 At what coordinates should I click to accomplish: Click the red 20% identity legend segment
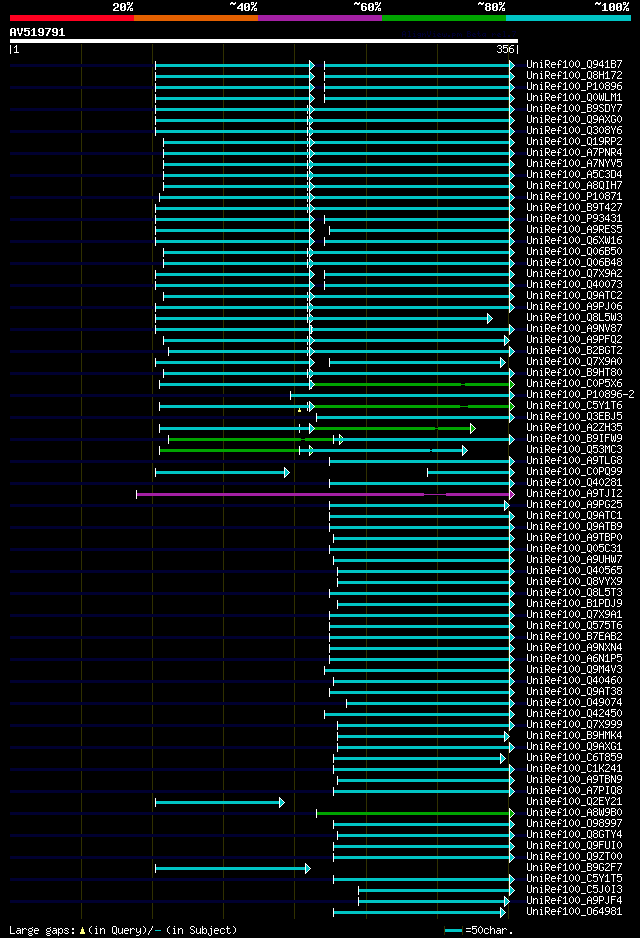click(x=72, y=18)
